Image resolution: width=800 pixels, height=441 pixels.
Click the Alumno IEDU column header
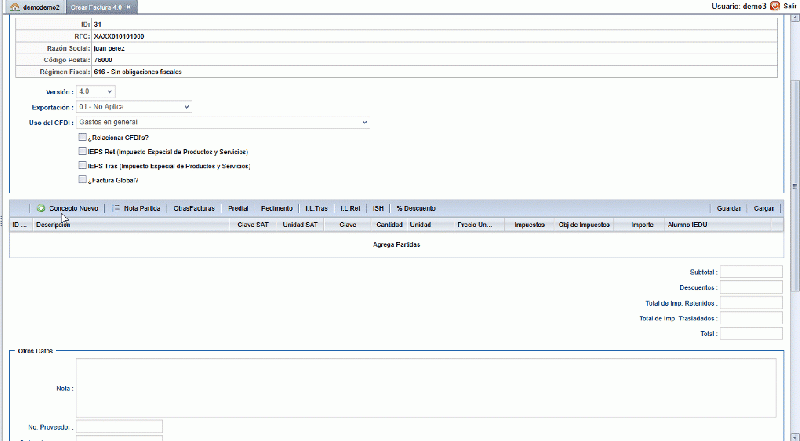click(x=718, y=225)
